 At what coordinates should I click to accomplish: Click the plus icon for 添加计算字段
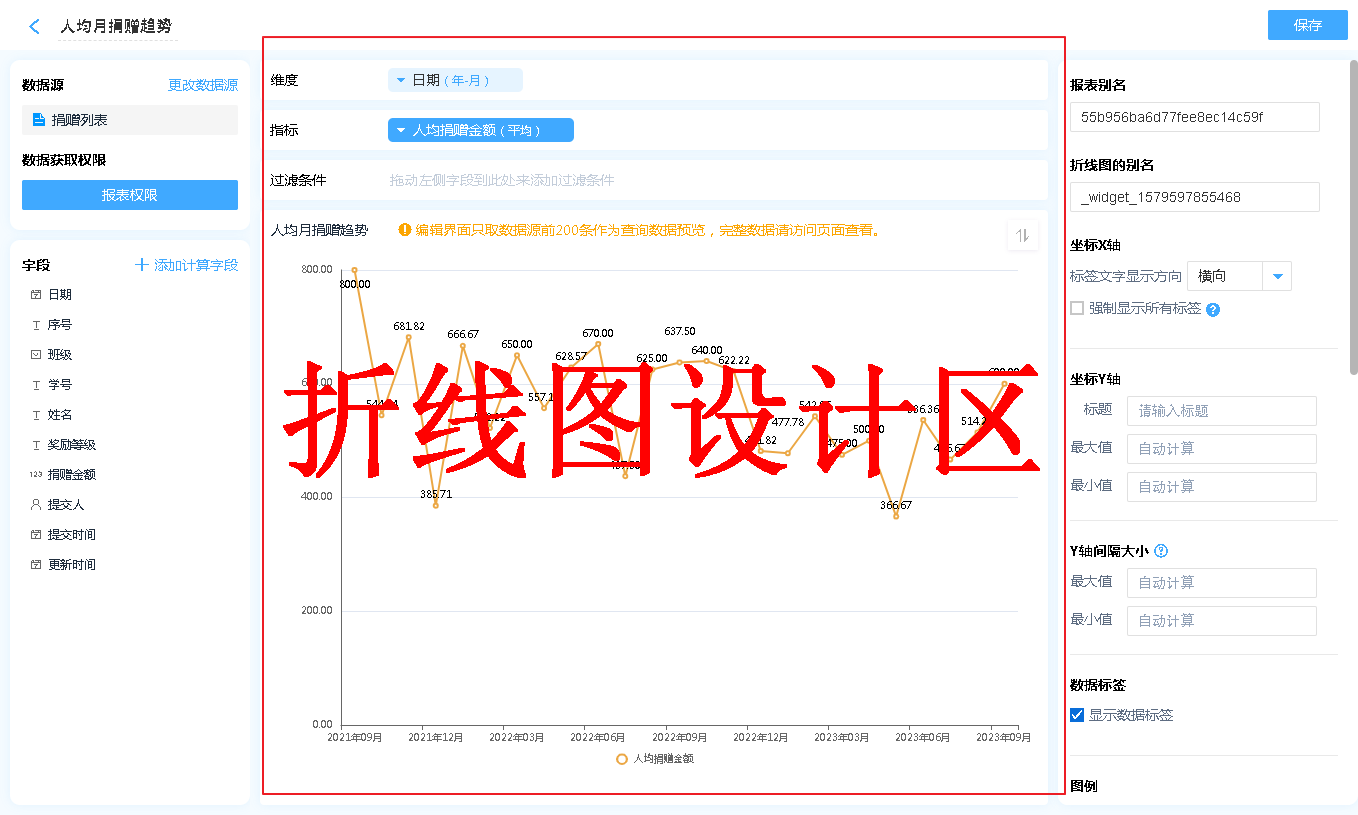pos(142,265)
